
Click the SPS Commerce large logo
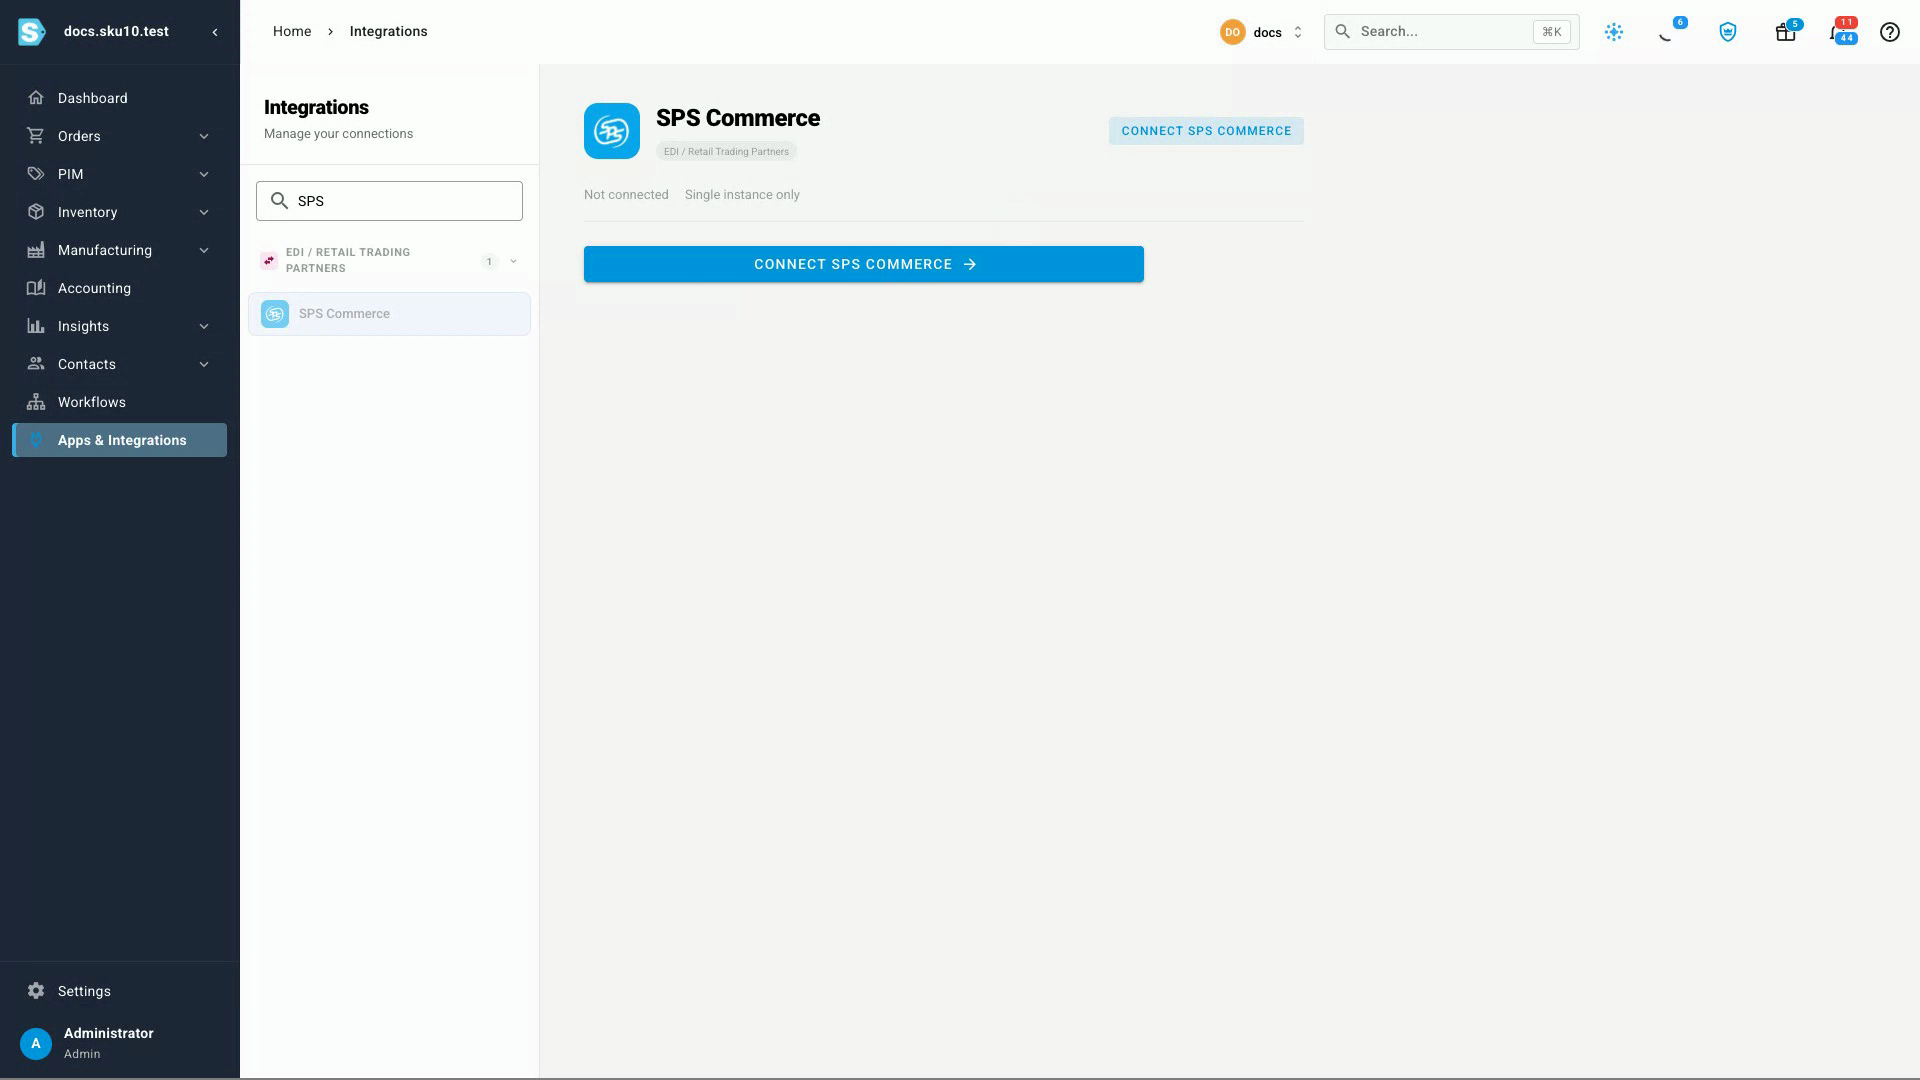click(x=612, y=131)
